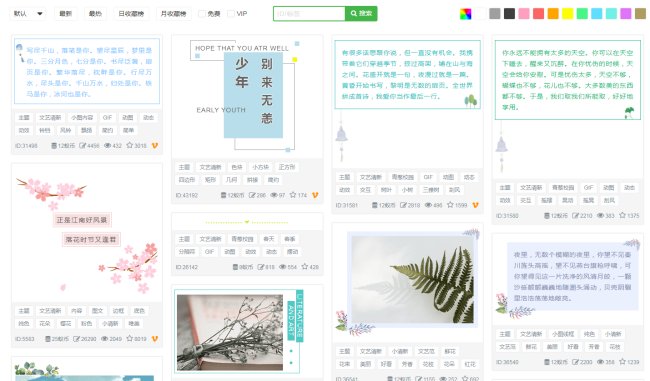Sort templates by 最热
The width and height of the screenshot is (650, 381).
95,14
